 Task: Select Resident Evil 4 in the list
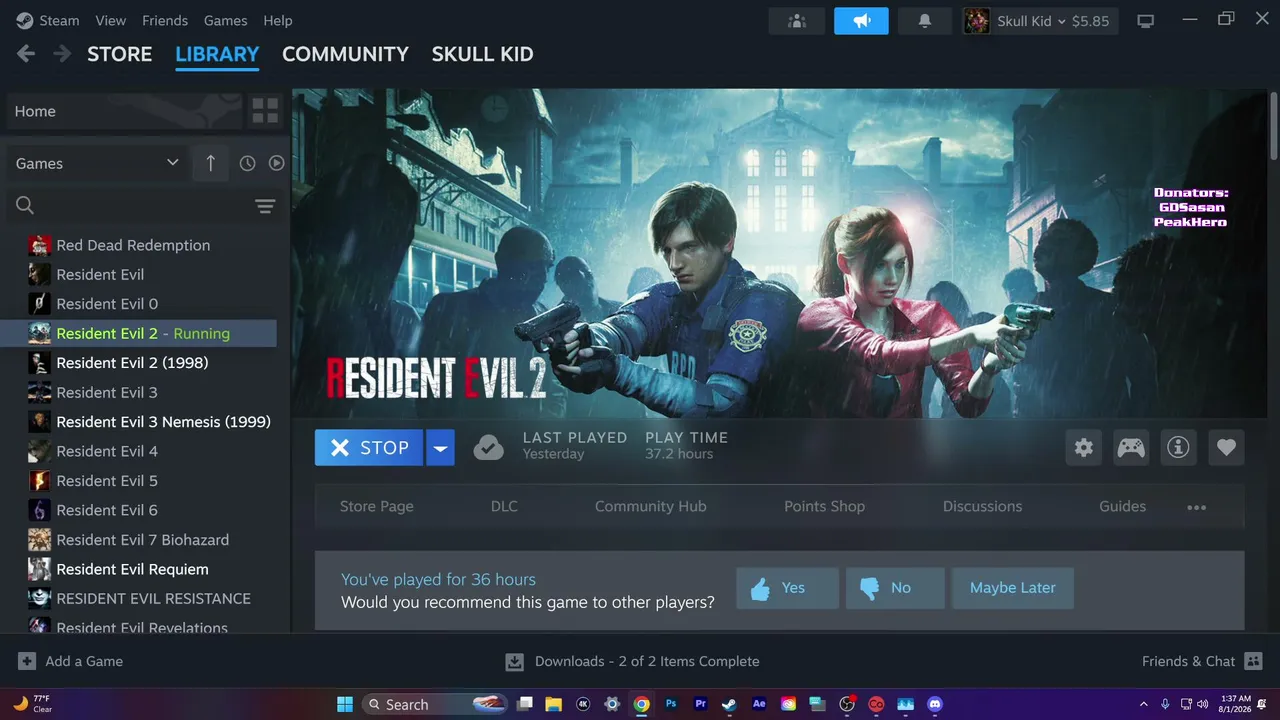(138, 451)
